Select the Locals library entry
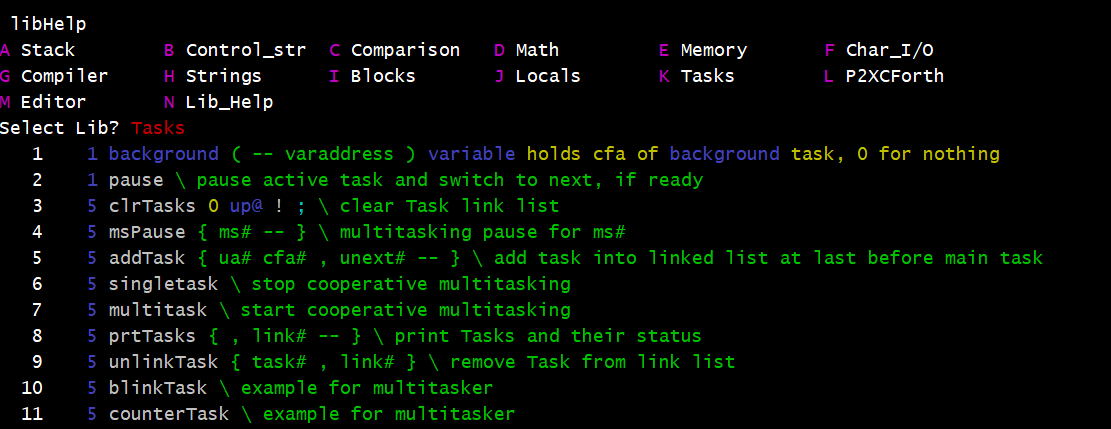The height and width of the screenshot is (429, 1111). pos(548,76)
